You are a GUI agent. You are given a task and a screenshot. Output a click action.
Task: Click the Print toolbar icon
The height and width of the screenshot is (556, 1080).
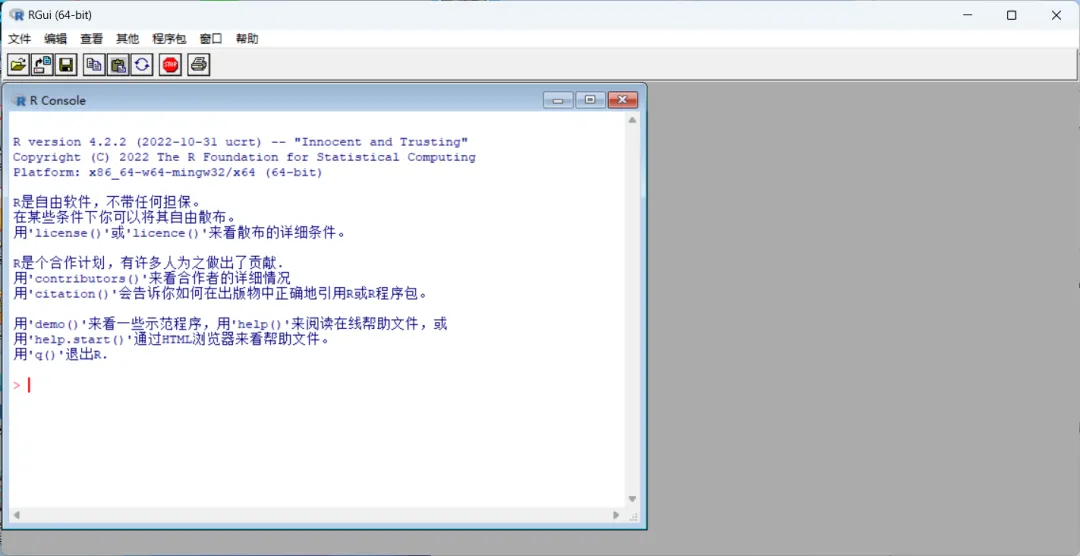198,65
